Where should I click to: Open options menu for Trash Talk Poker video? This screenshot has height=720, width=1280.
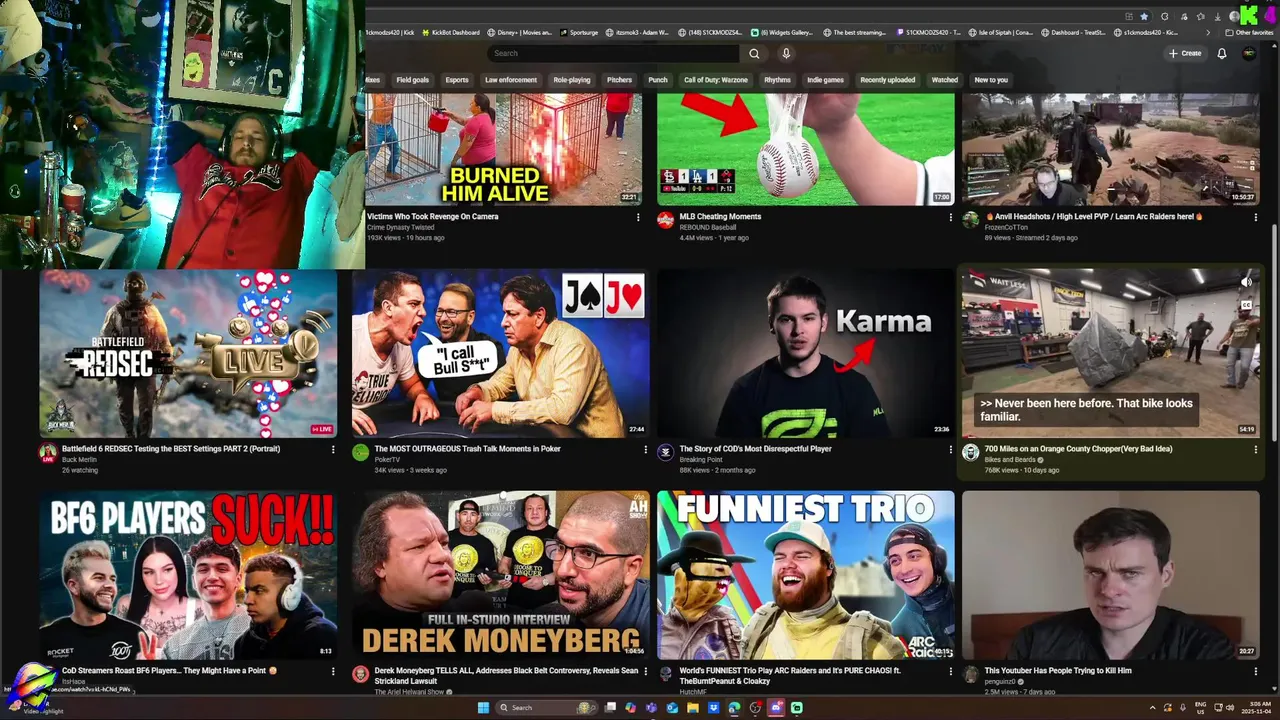(x=645, y=449)
